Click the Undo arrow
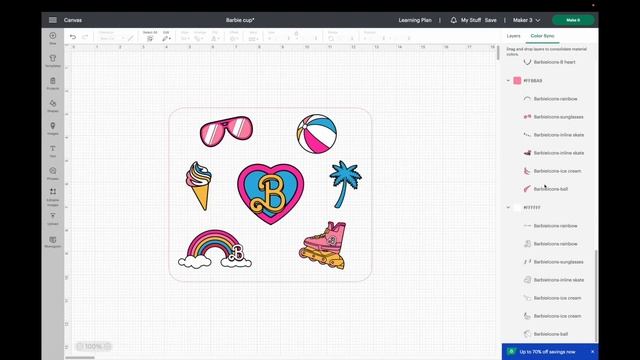Screen dimensions: 640x360 pos(73,37)
